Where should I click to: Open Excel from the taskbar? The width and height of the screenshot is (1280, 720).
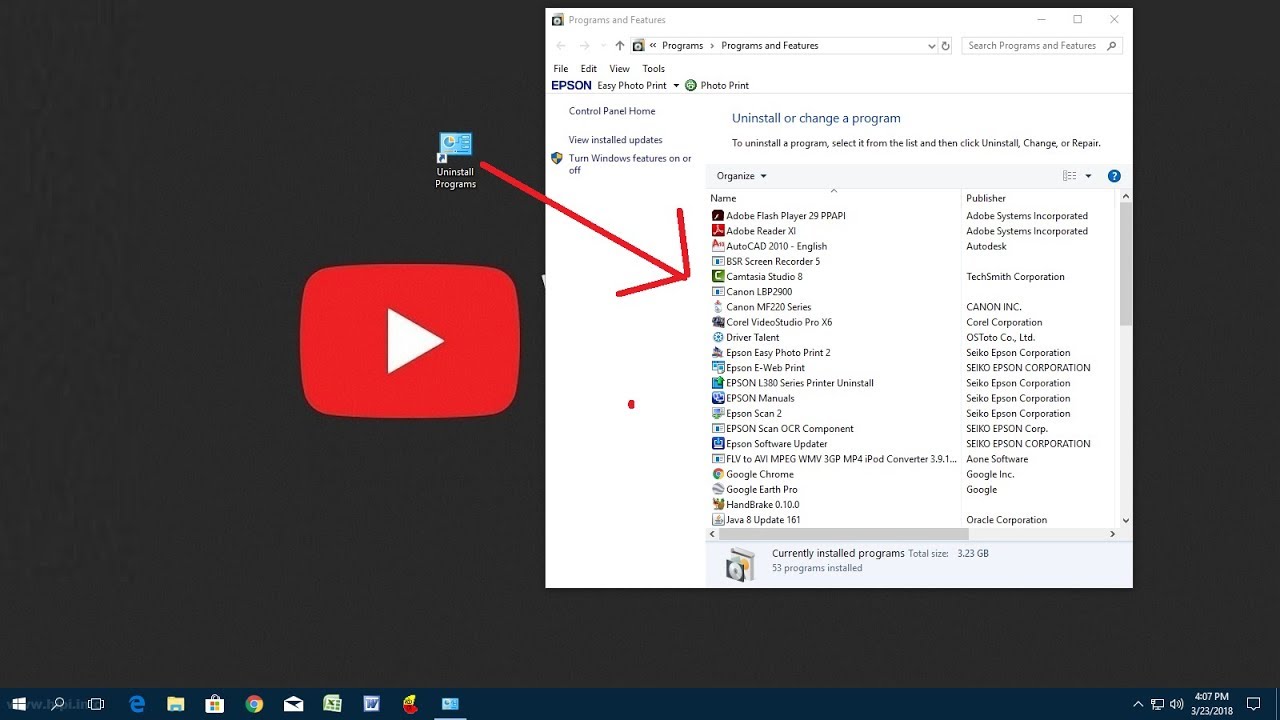[x=332, y=704]
